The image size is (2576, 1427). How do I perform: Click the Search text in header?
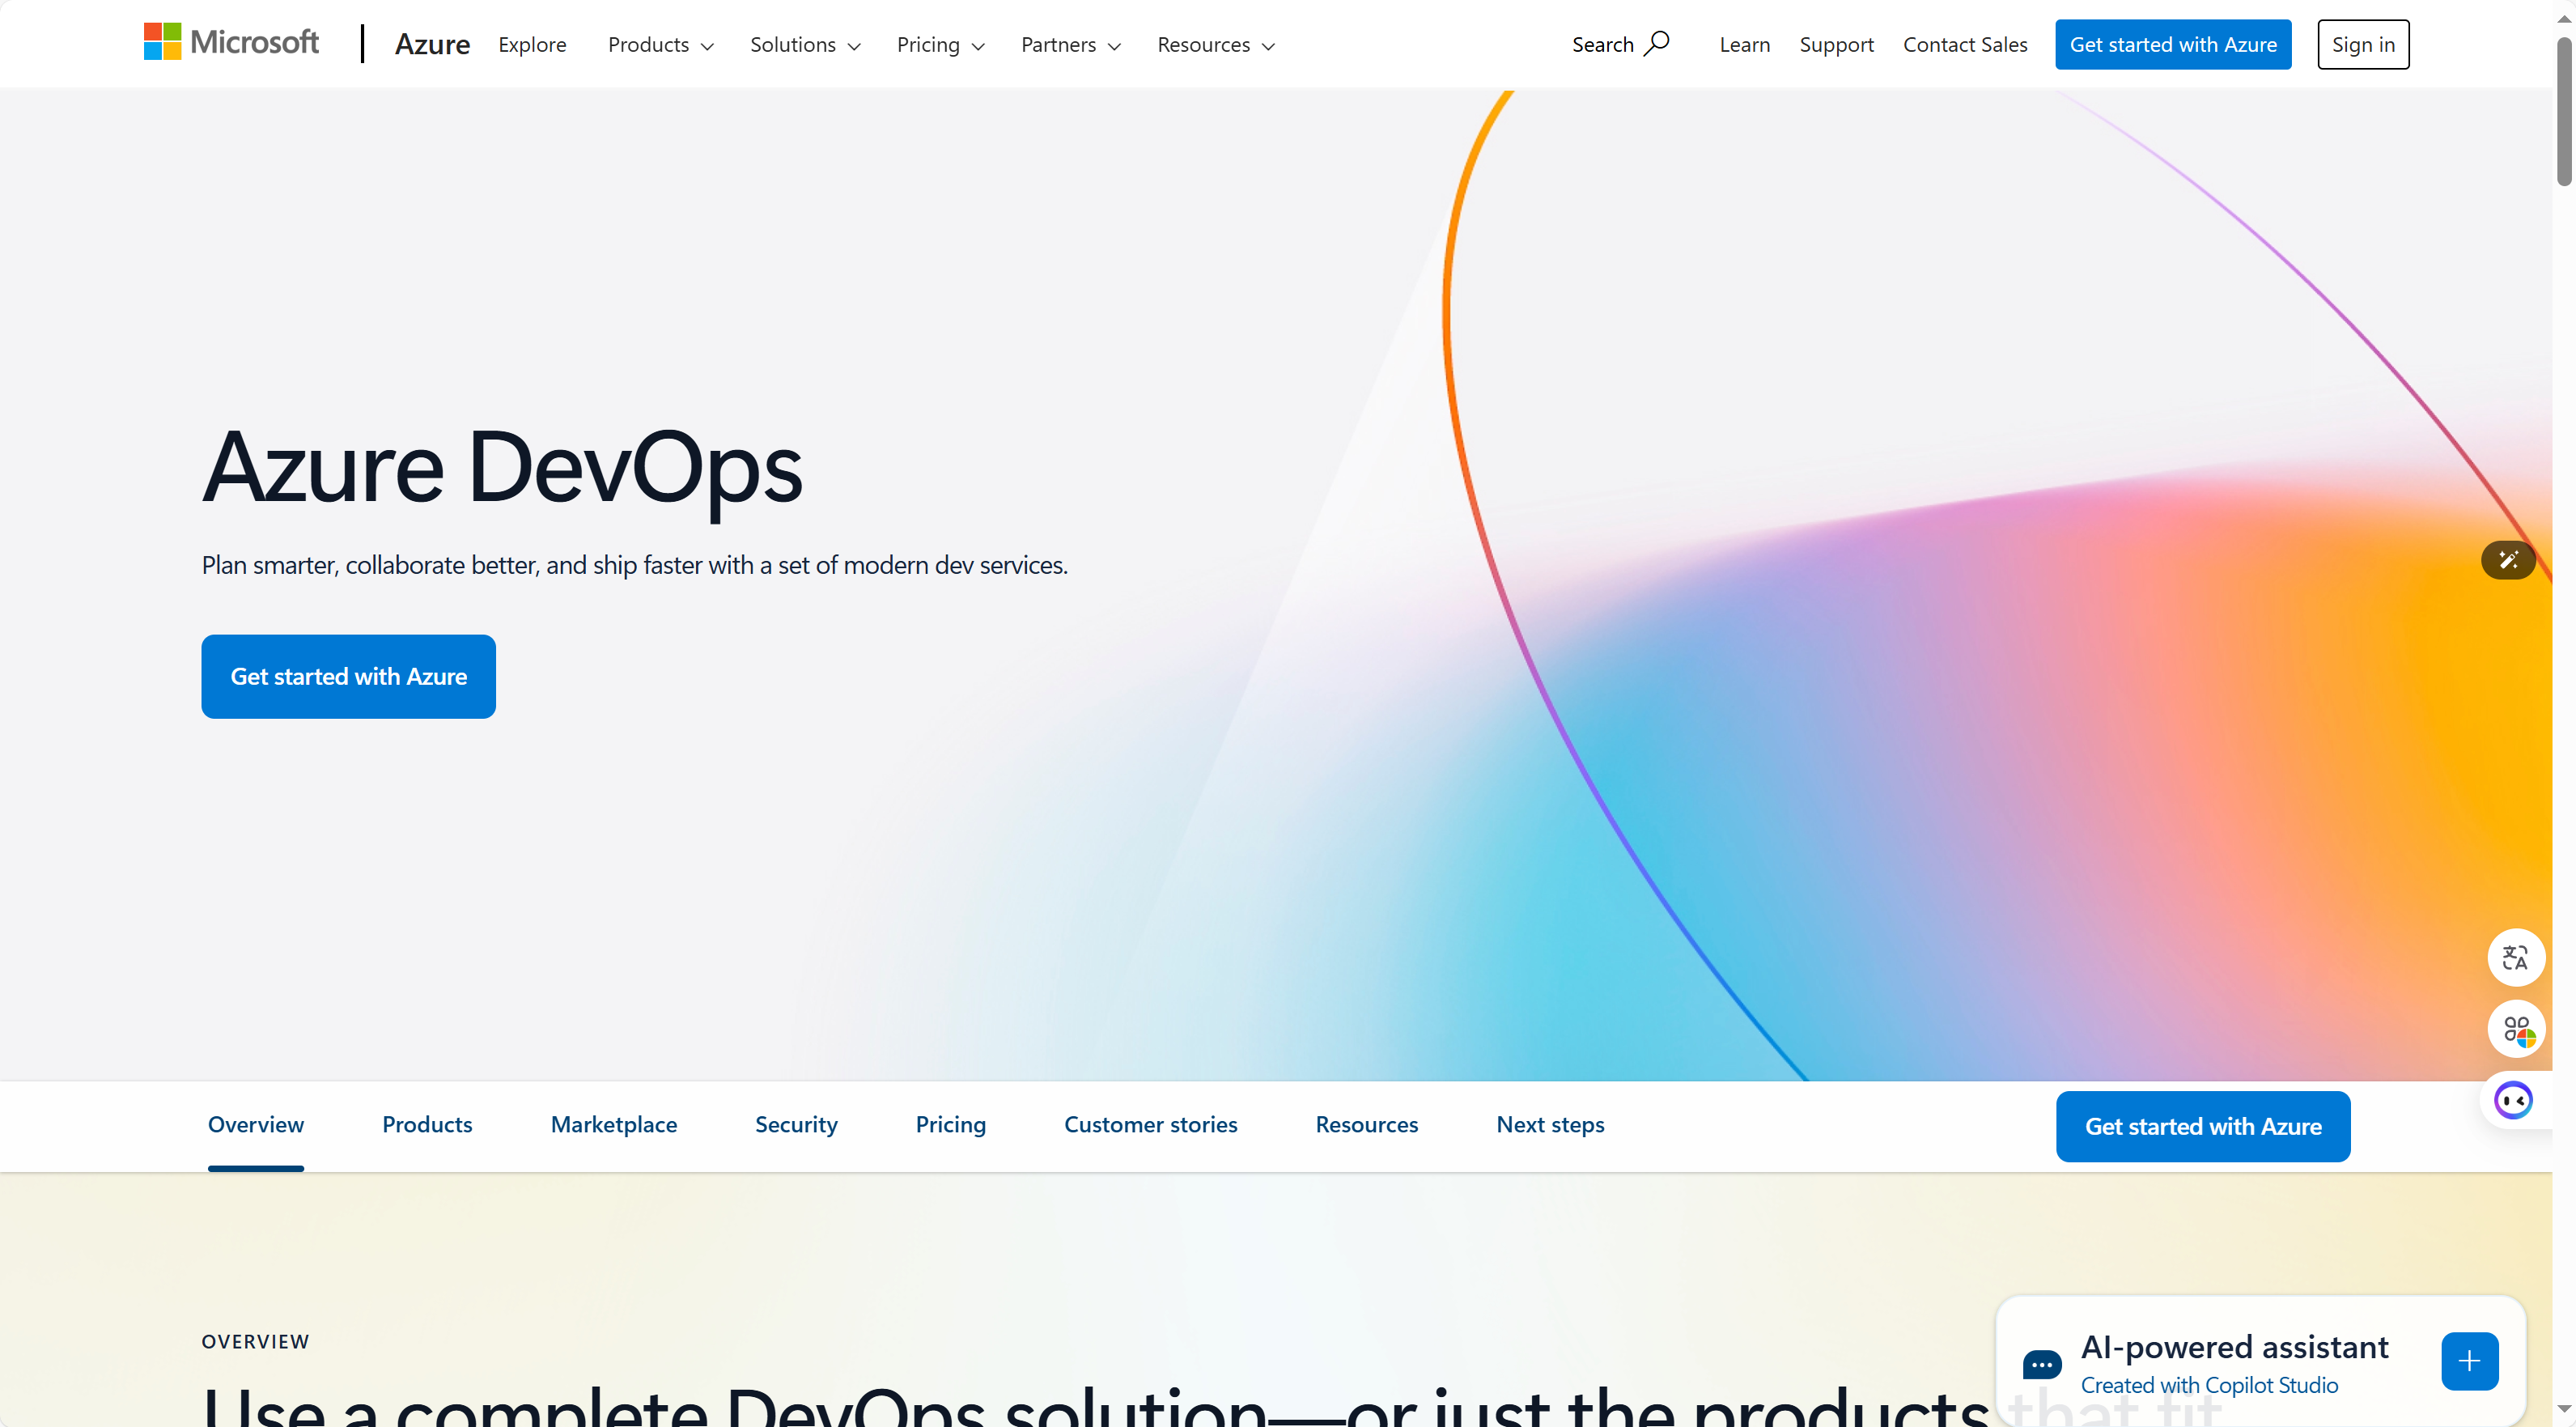click(1602, 45)
